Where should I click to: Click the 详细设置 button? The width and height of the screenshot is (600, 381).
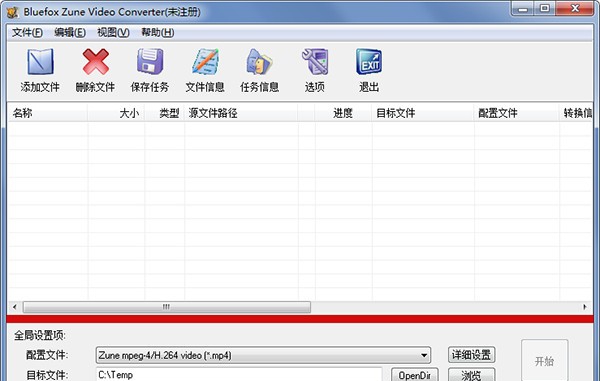click(471, 355)
